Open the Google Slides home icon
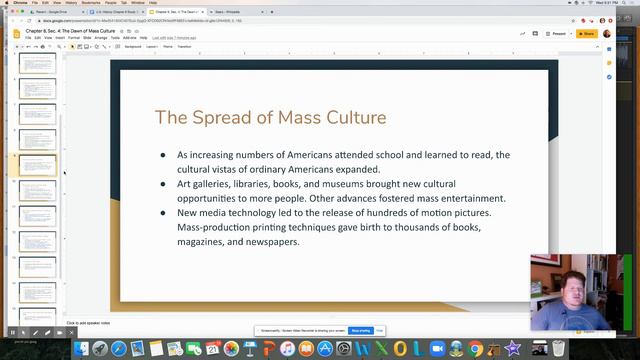The height and width of the screenshot is (360, 640). click(17, 34)
